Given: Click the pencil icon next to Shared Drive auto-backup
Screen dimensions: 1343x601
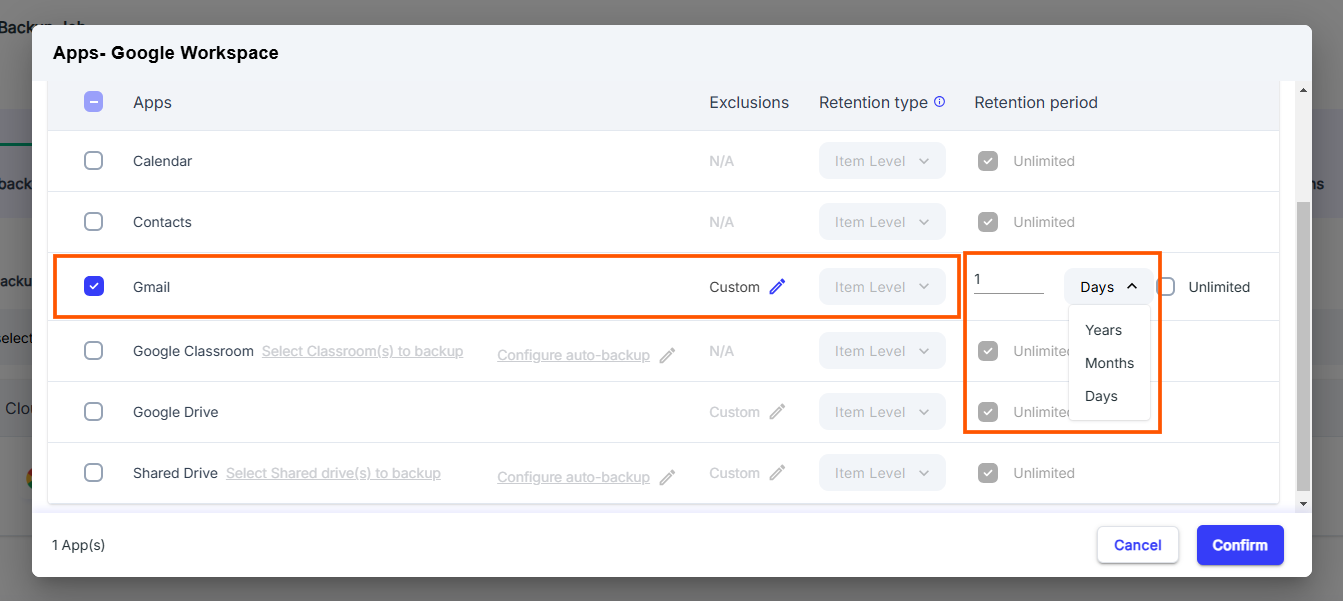Looking at the screenshot, I should pyautogui.click(x=667, y=477).
